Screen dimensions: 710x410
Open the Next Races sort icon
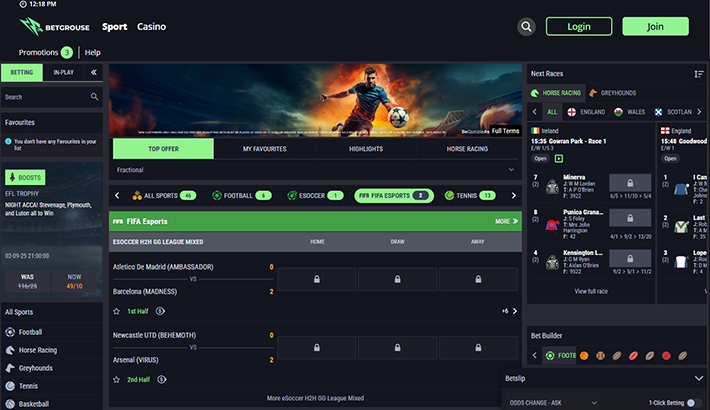pos(699,74)
